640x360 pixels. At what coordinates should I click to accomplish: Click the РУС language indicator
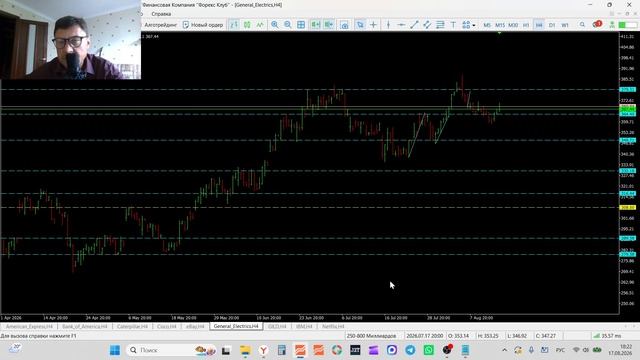pyautogui.click(x=560, y=350)
